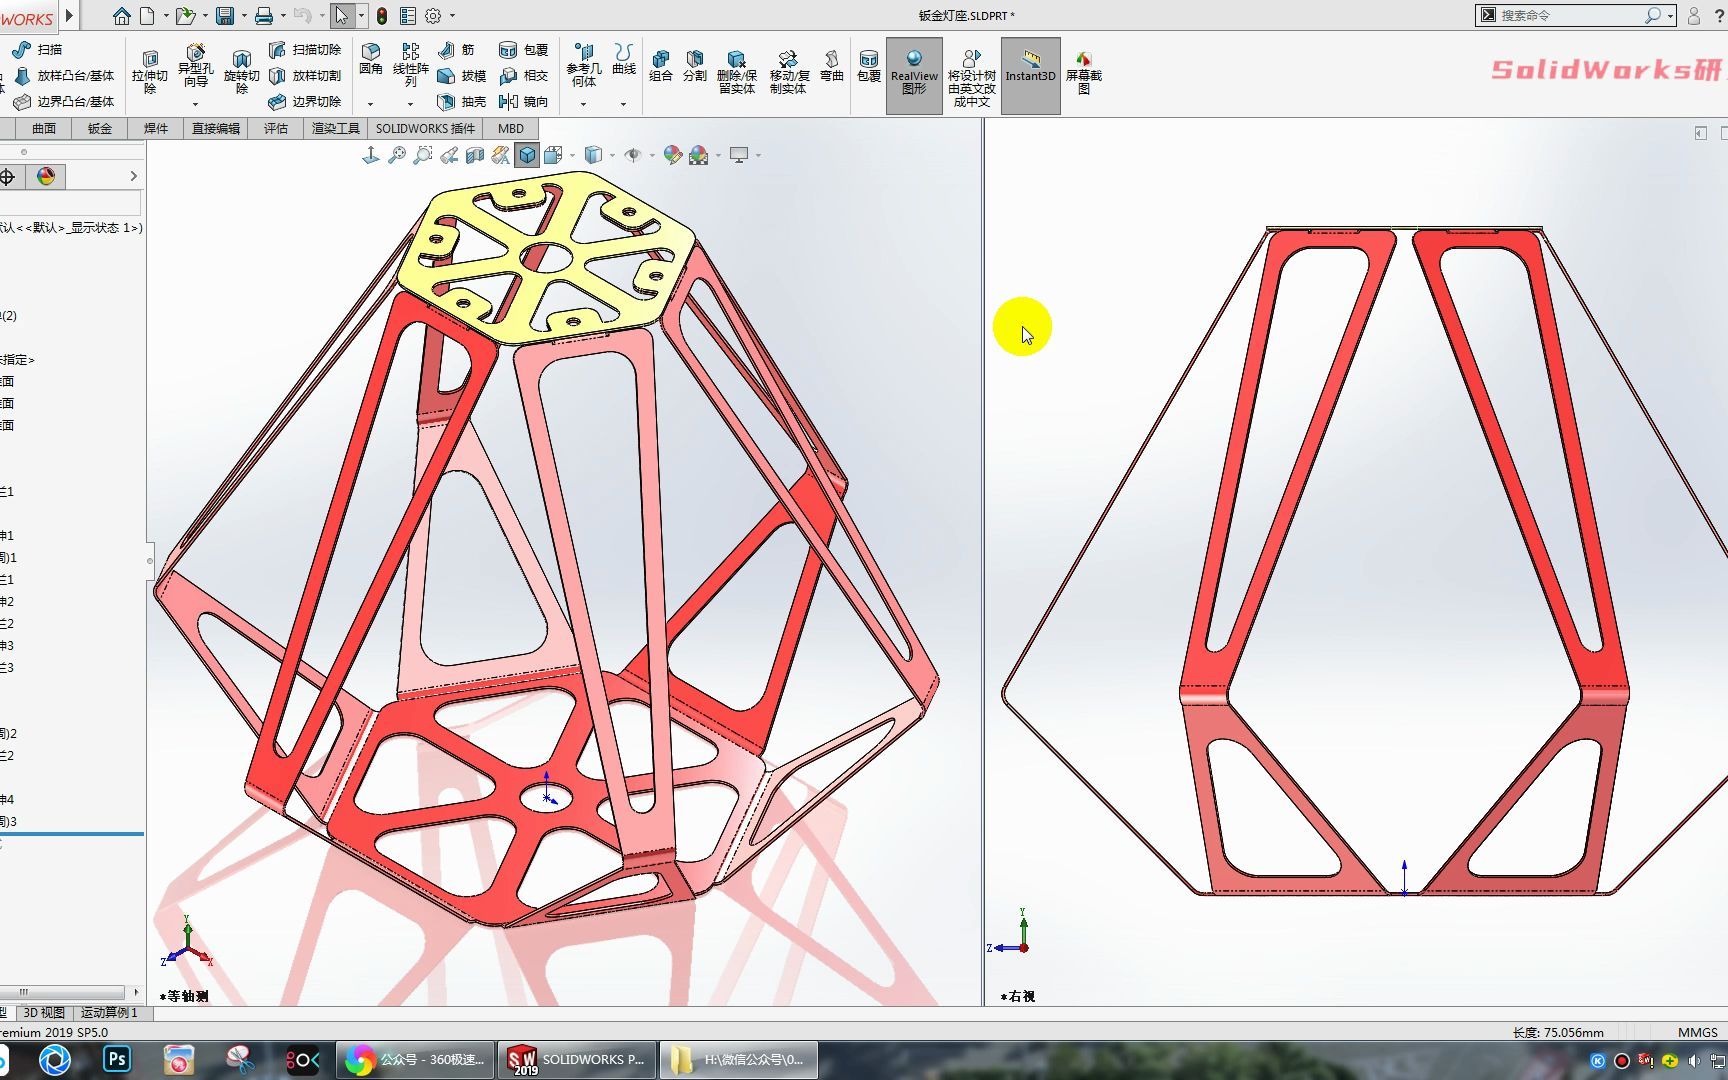Open 屏幕截图 screen capture tool
Image resolution: width=1728 pixels, height=1080 pixels.
(1083, 72)
